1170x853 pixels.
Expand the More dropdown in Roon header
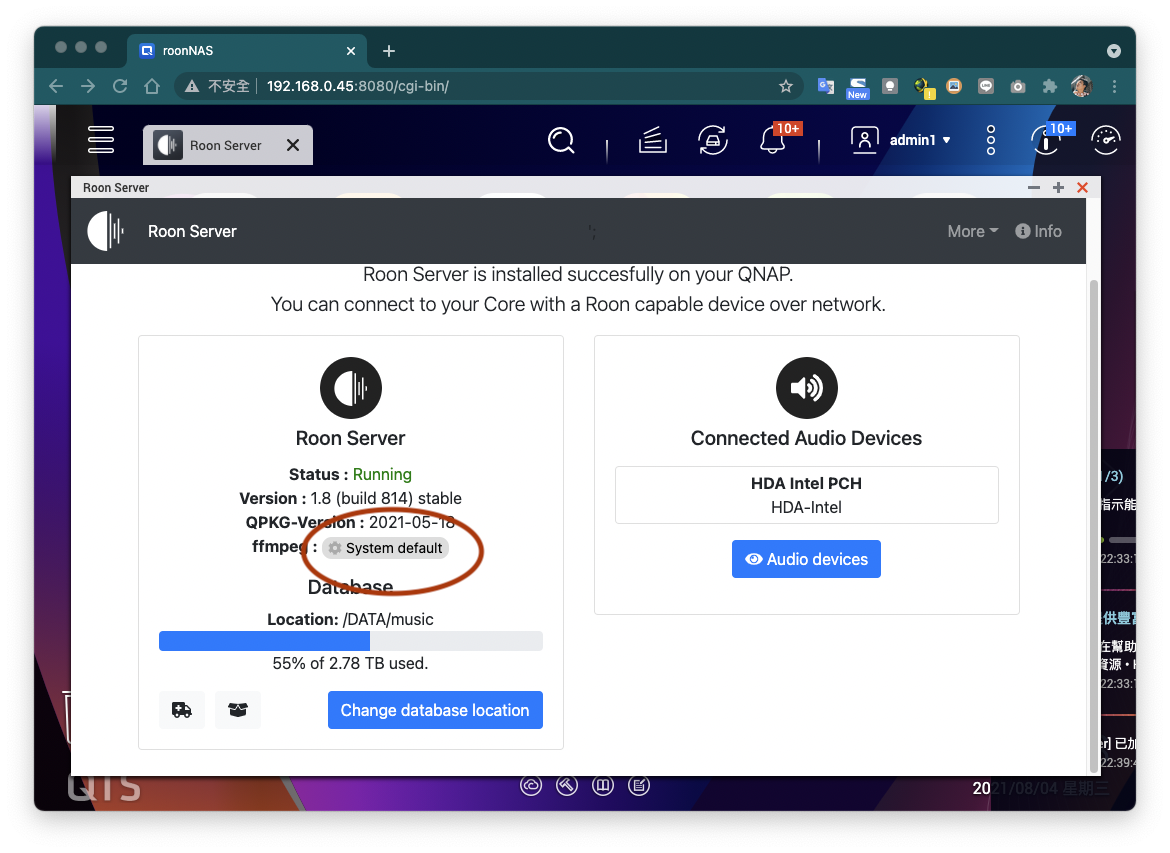point(972,231)
